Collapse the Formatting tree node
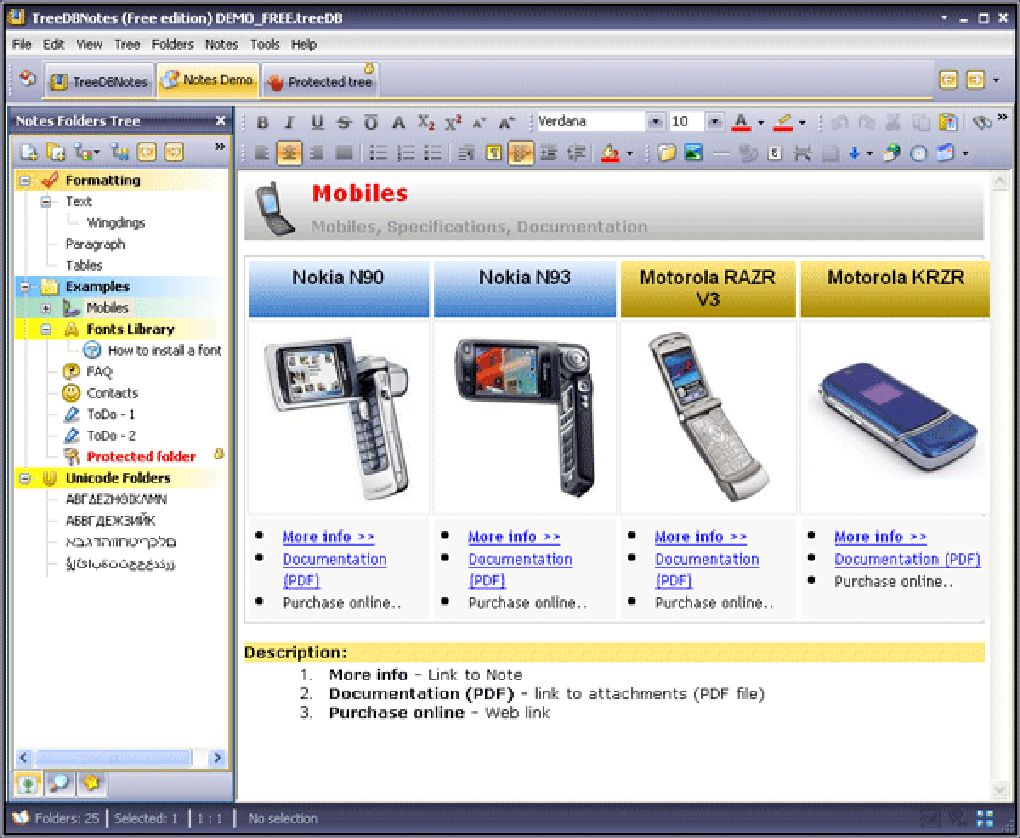Image resolution: width=1020 pixels, height=838 pixels. 25,180
